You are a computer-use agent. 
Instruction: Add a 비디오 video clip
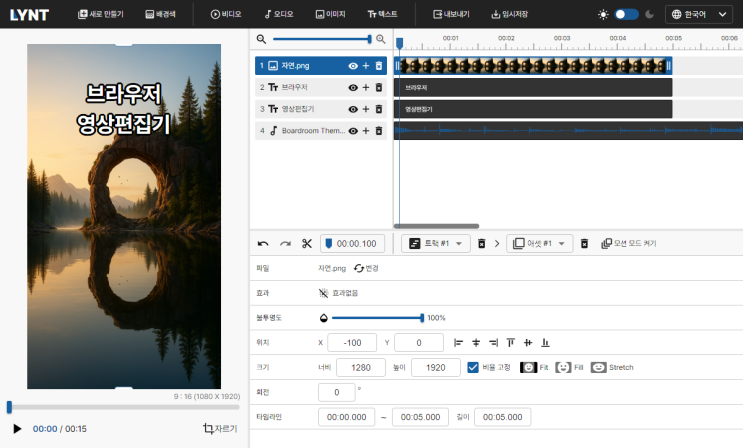click(x=226, y=14)
